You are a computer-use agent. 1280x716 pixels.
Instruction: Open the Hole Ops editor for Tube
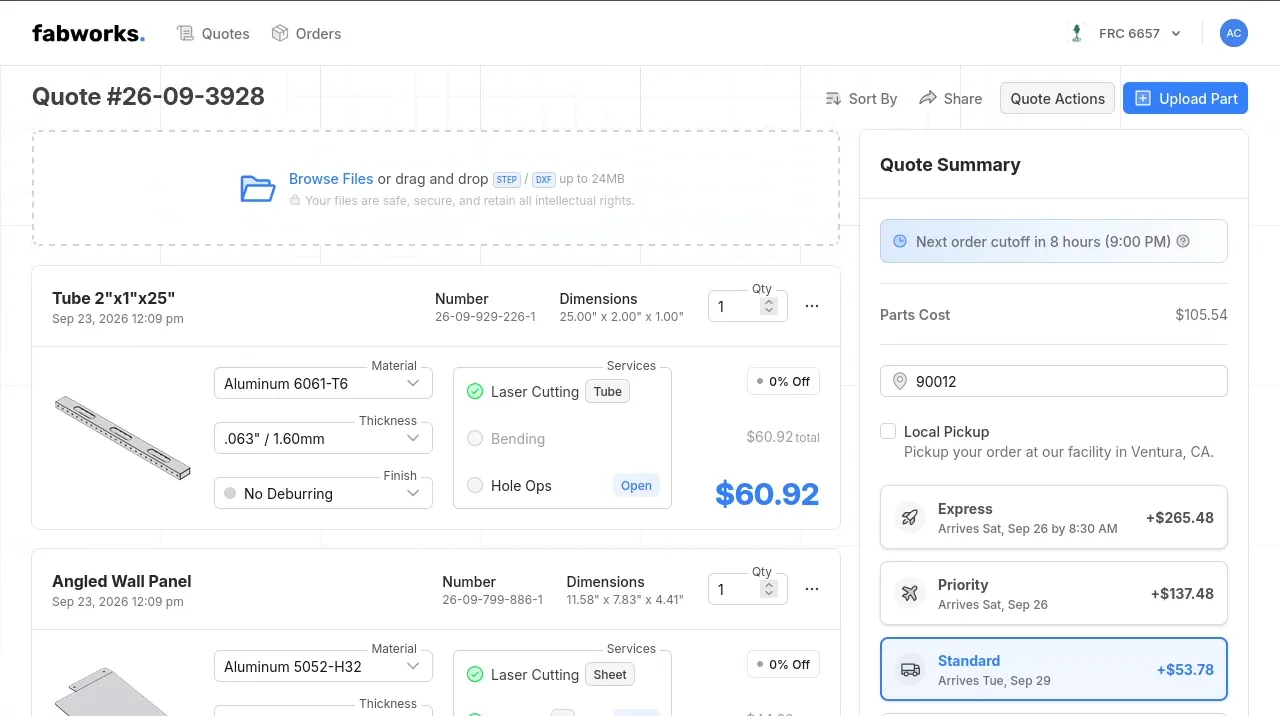636,486
